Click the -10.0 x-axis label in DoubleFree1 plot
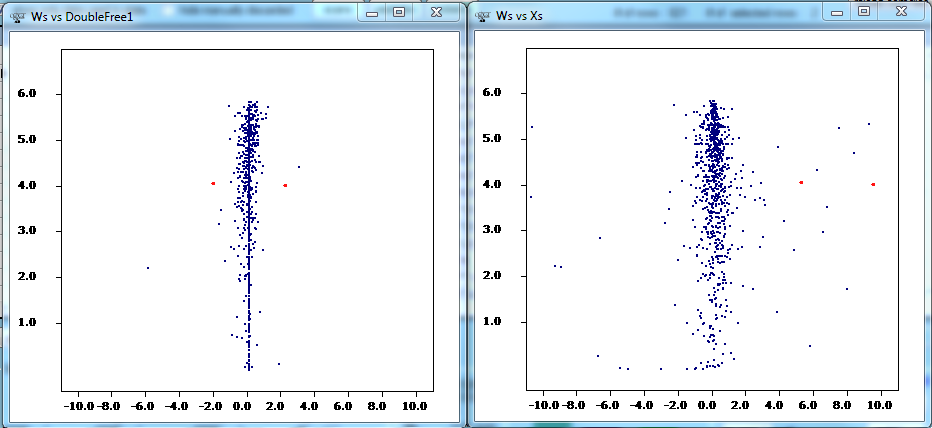Screen dimensions: 932x428 coord(78,406)
